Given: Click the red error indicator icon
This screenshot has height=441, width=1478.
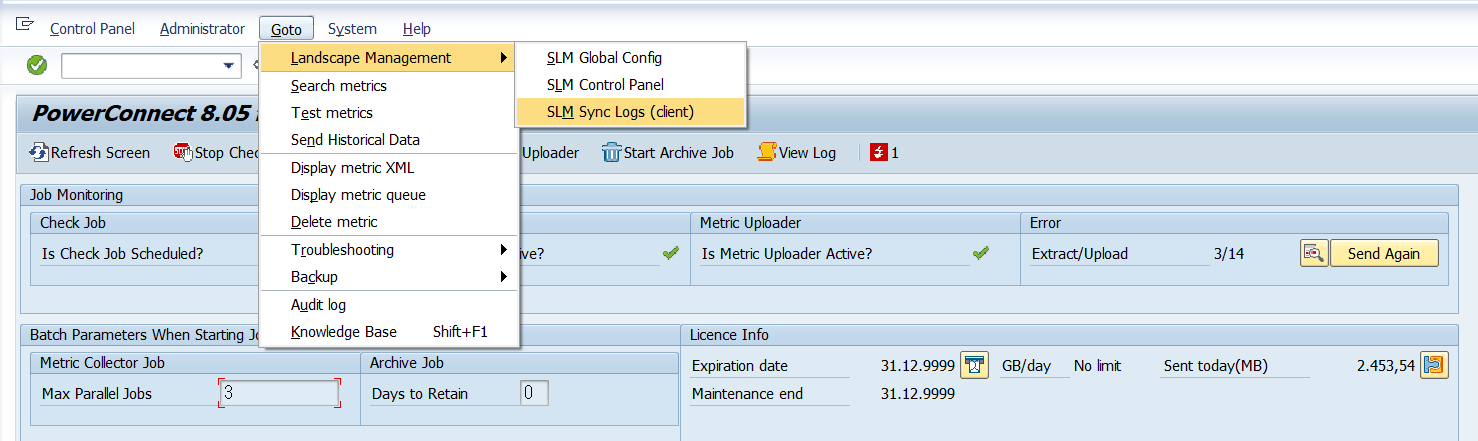Looking at the screenshot, I should (x=879, y=153).
